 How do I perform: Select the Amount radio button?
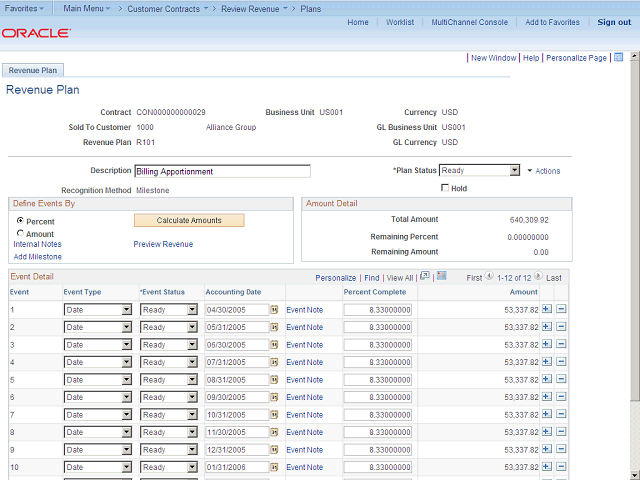click(x=20, y=234)
